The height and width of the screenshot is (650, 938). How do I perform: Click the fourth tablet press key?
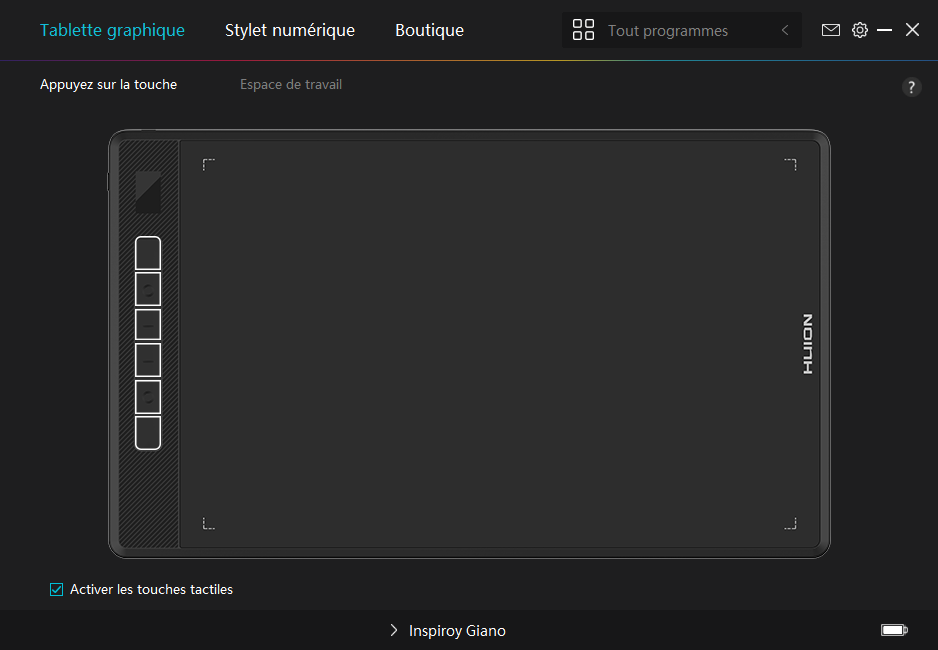147,360
